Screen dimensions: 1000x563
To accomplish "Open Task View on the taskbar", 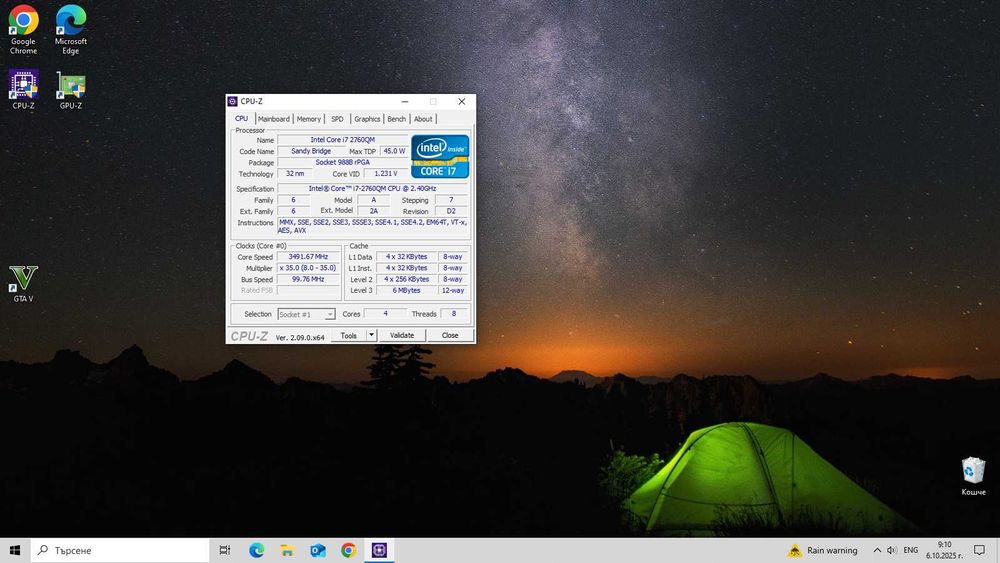I will pos(224,550).
